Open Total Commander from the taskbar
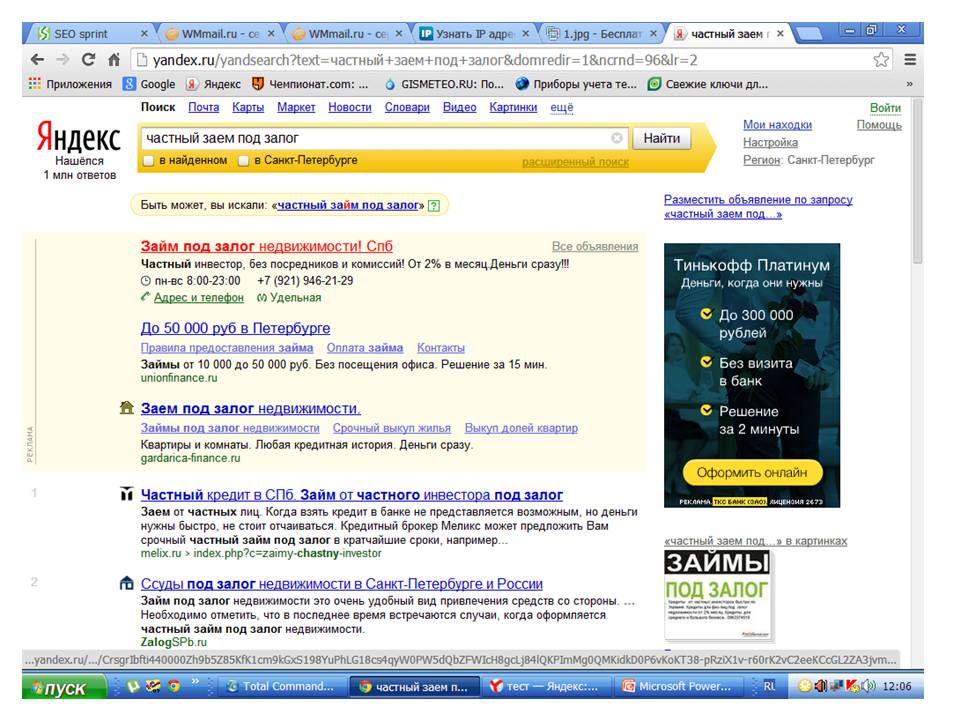This screenshot has height=720, width=960. 280,687
